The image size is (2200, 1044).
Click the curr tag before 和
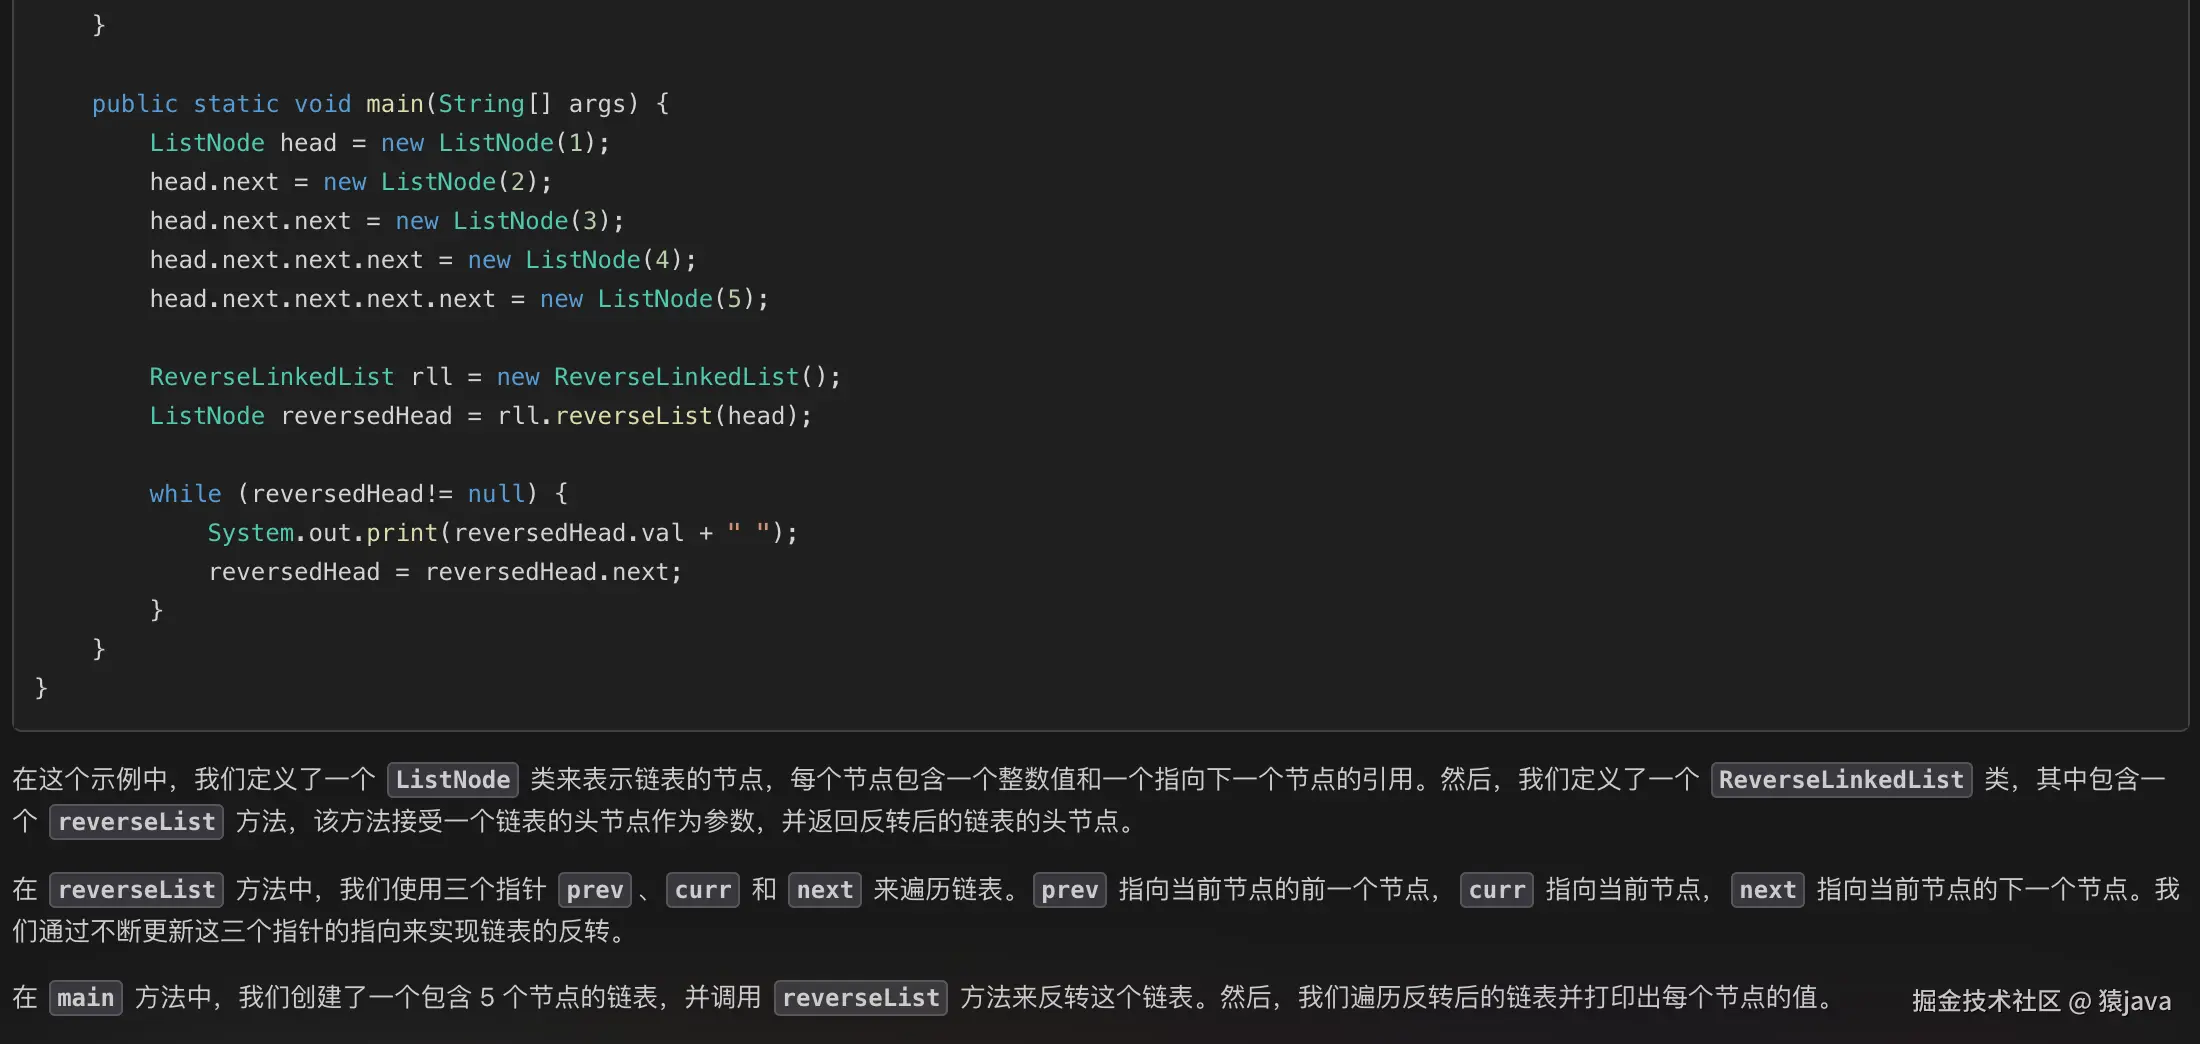click(702, 889)
